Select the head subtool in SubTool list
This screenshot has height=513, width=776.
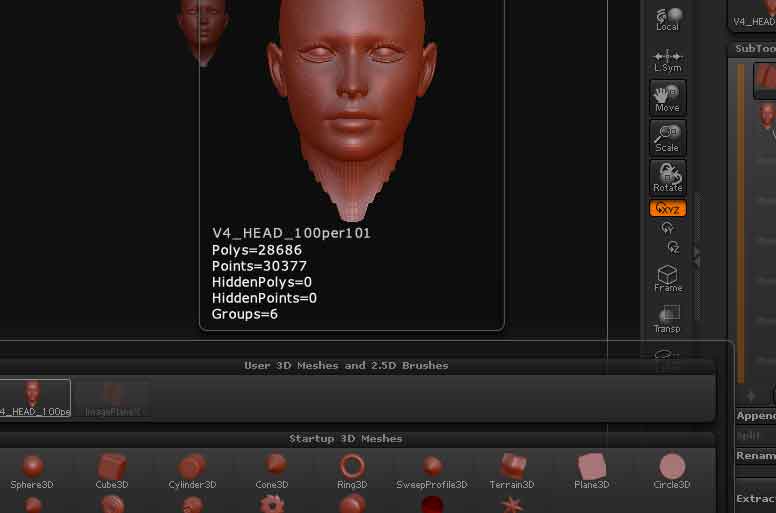766,116
